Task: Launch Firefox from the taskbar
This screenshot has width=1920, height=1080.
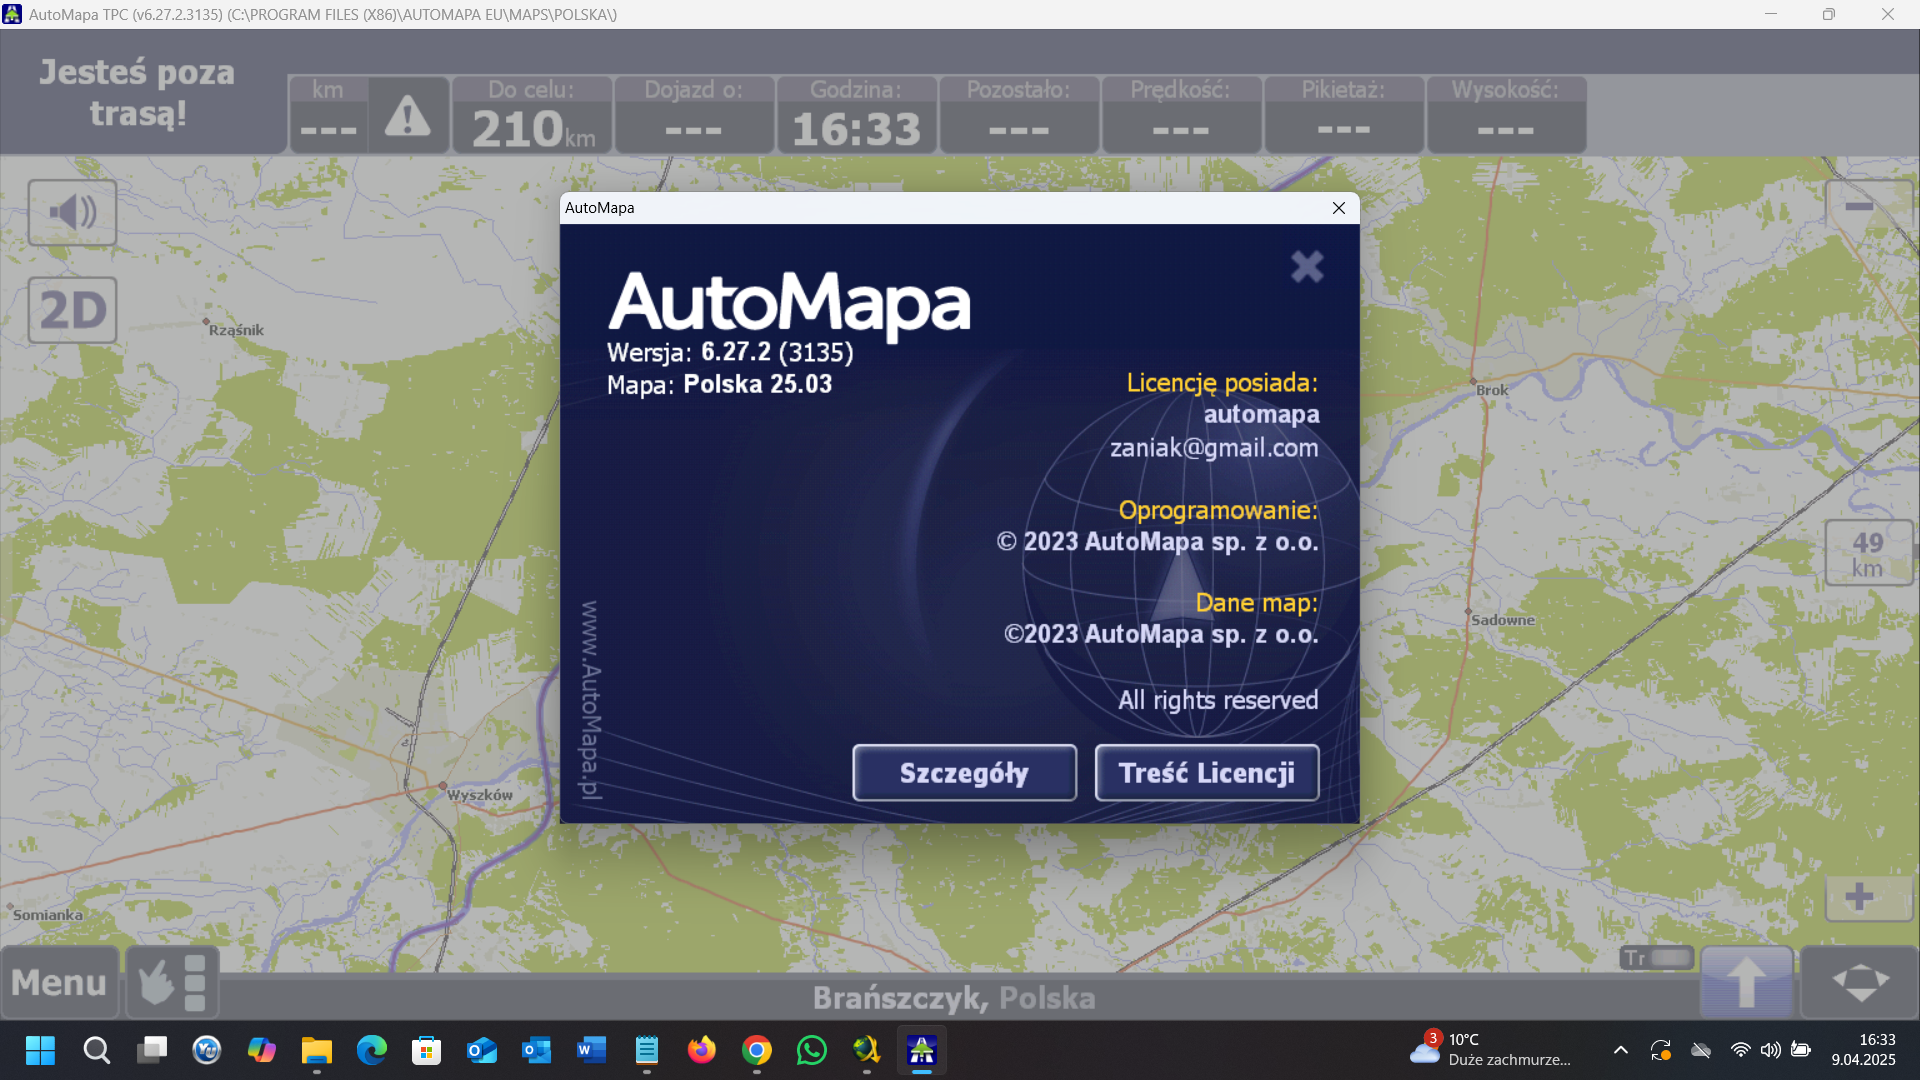Action: coord(702,1050)
